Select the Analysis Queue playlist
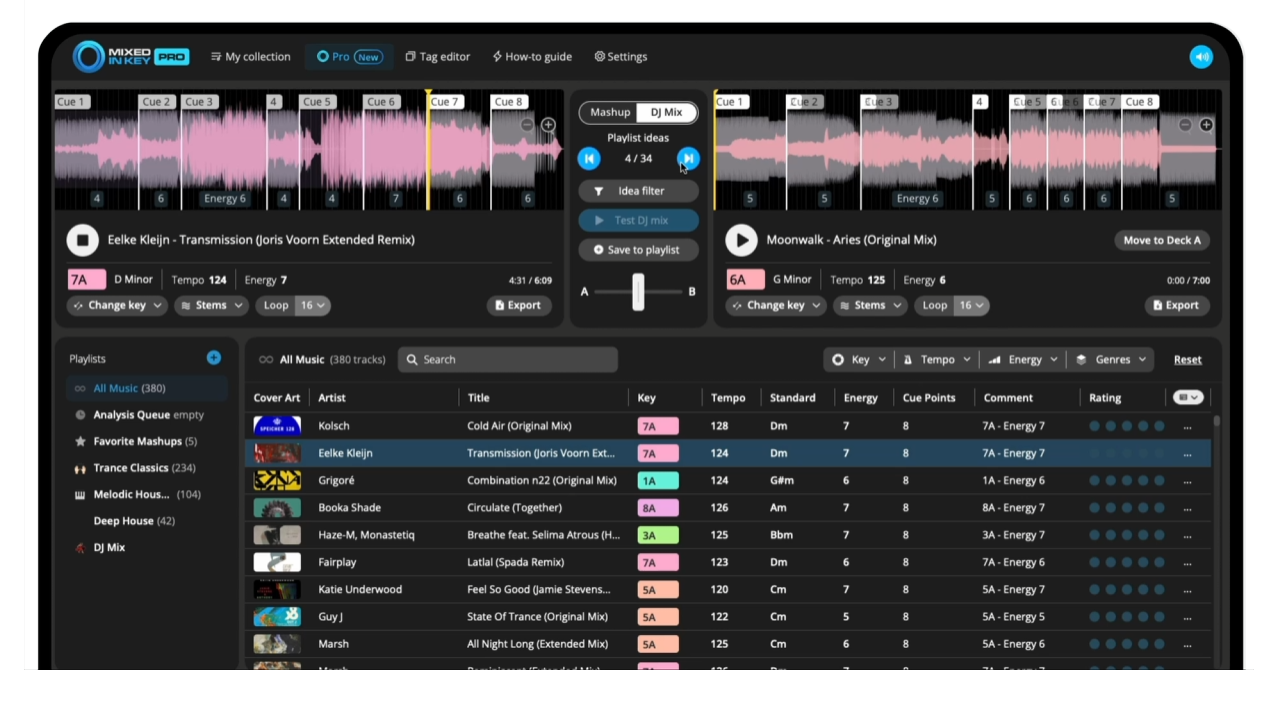The image size is (1273, 704). 148,415
